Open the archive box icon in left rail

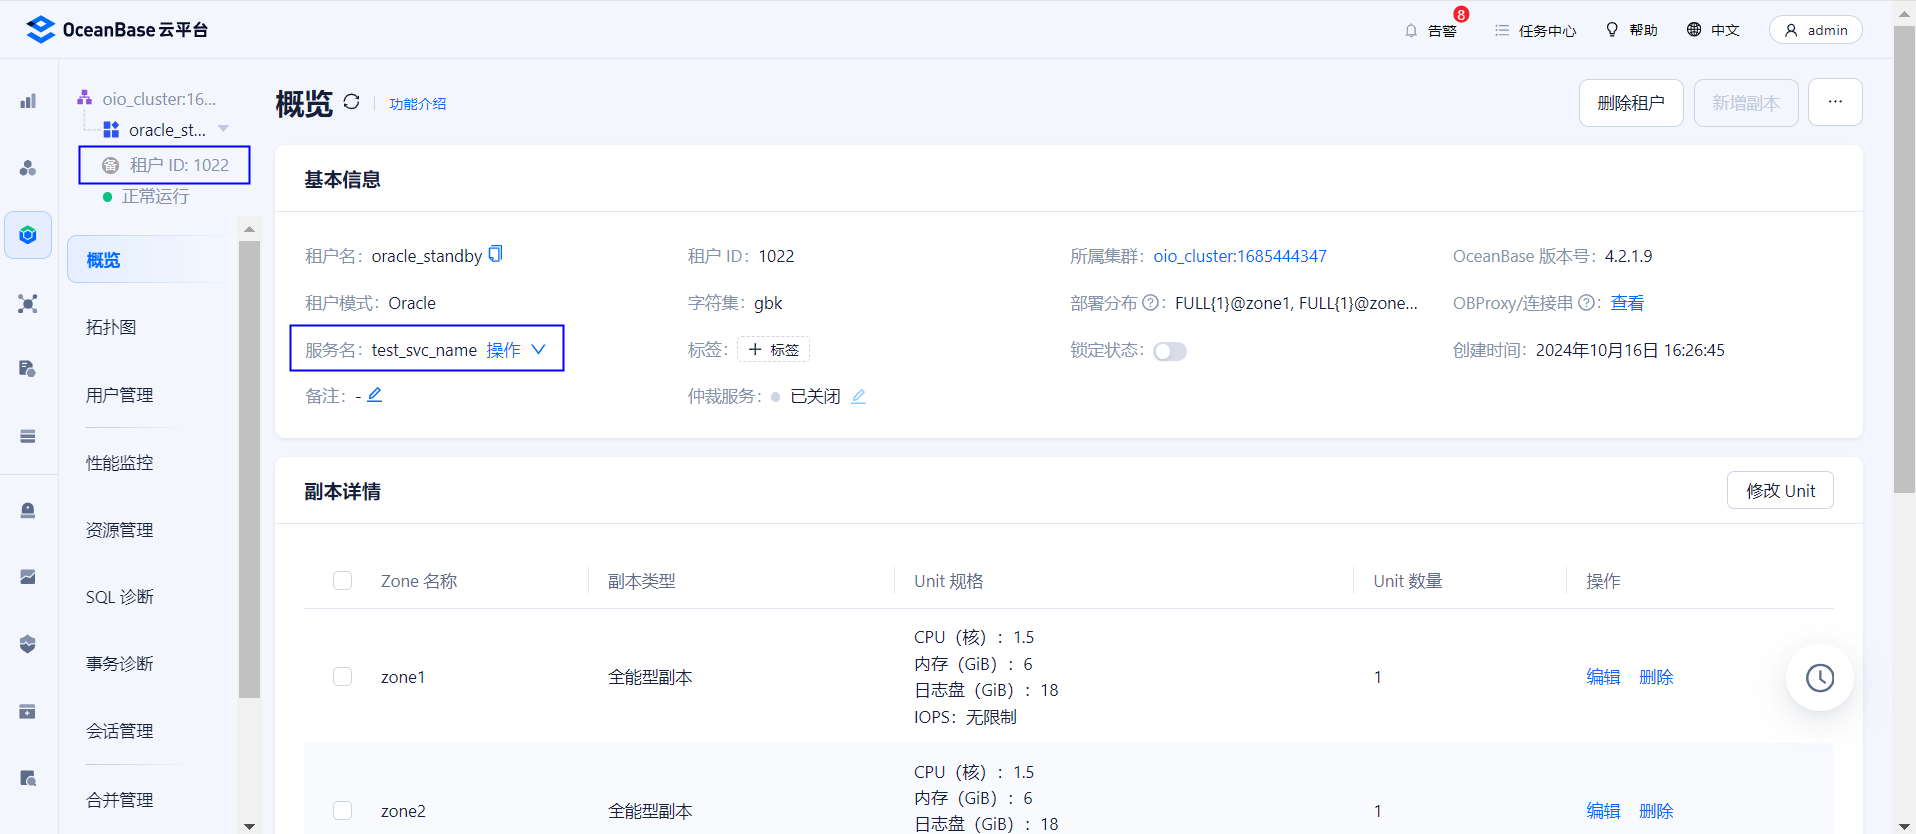click(x=28, y=711)
